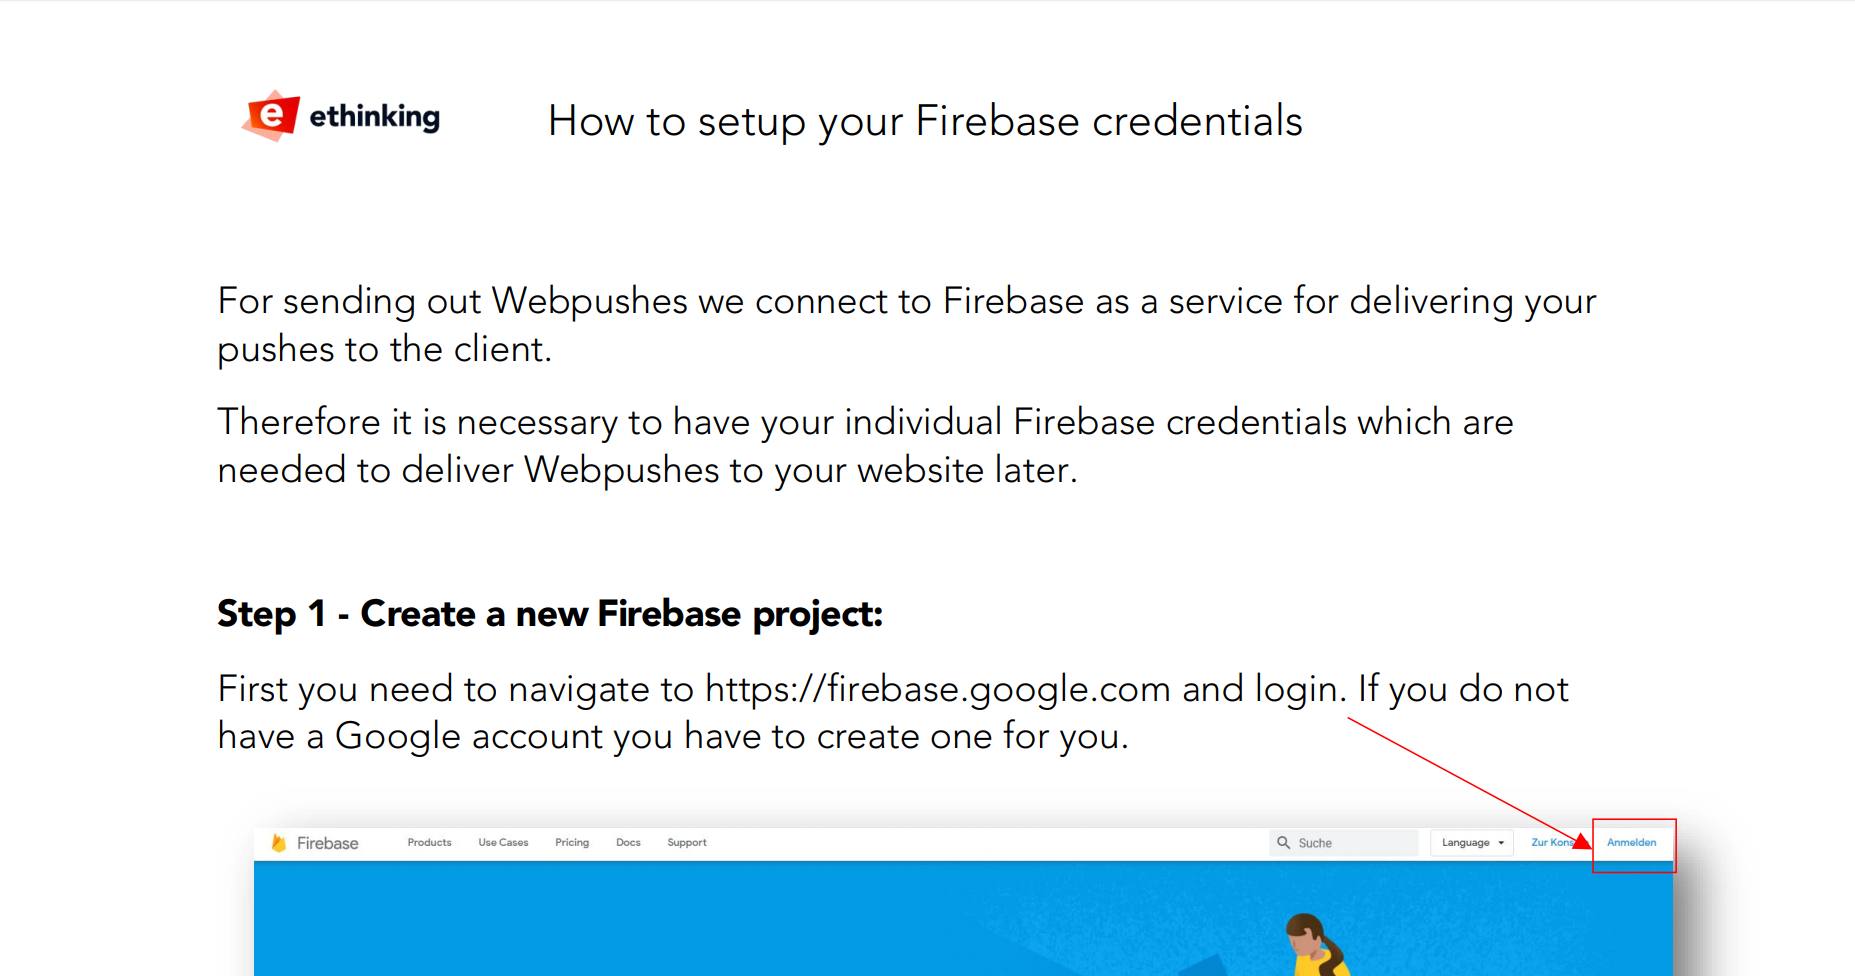Click the page title about Firebase credentials
The width and height of the screenshot is (1855, 976).
coord(925,121)
